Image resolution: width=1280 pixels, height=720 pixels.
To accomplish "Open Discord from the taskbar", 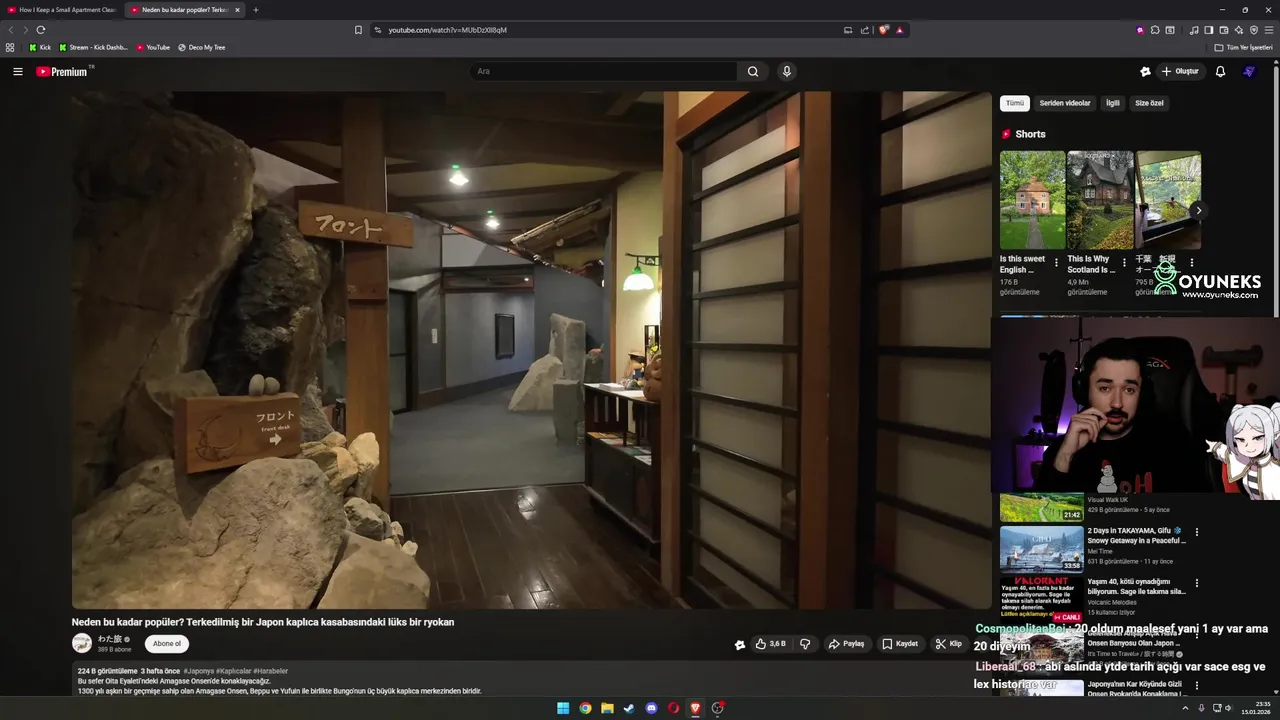I will [x=651, y=708].
